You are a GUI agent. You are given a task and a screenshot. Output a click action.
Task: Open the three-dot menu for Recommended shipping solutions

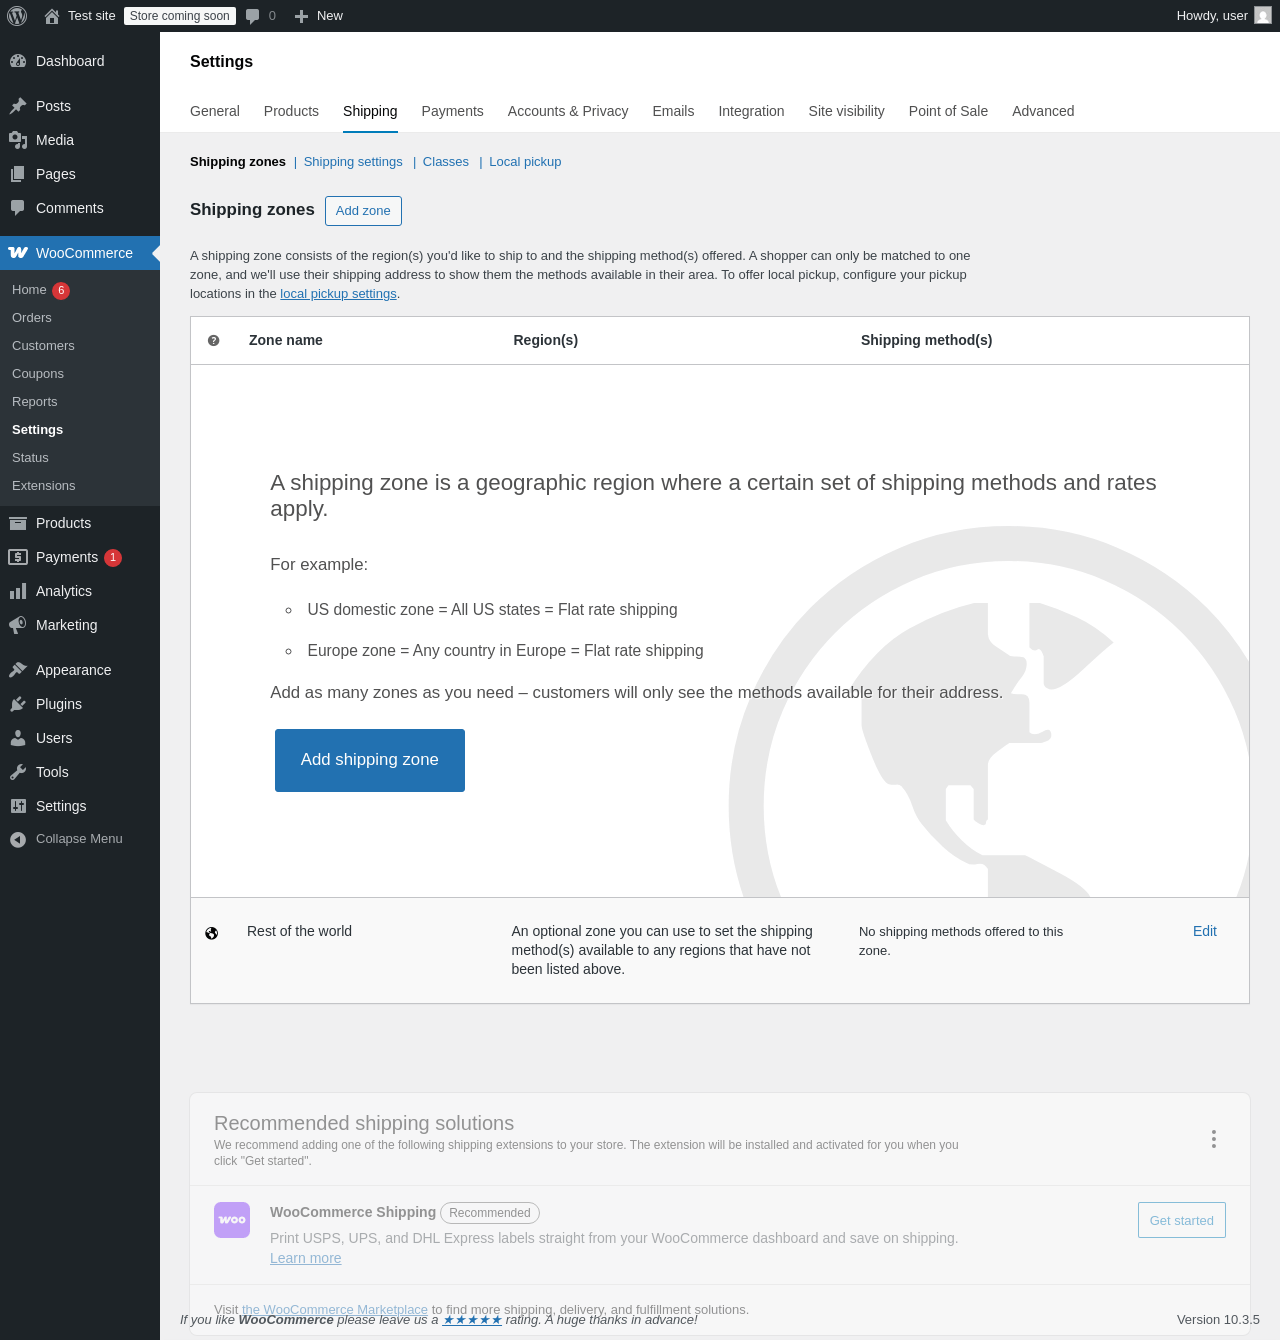click(x=1214, y=1139)
